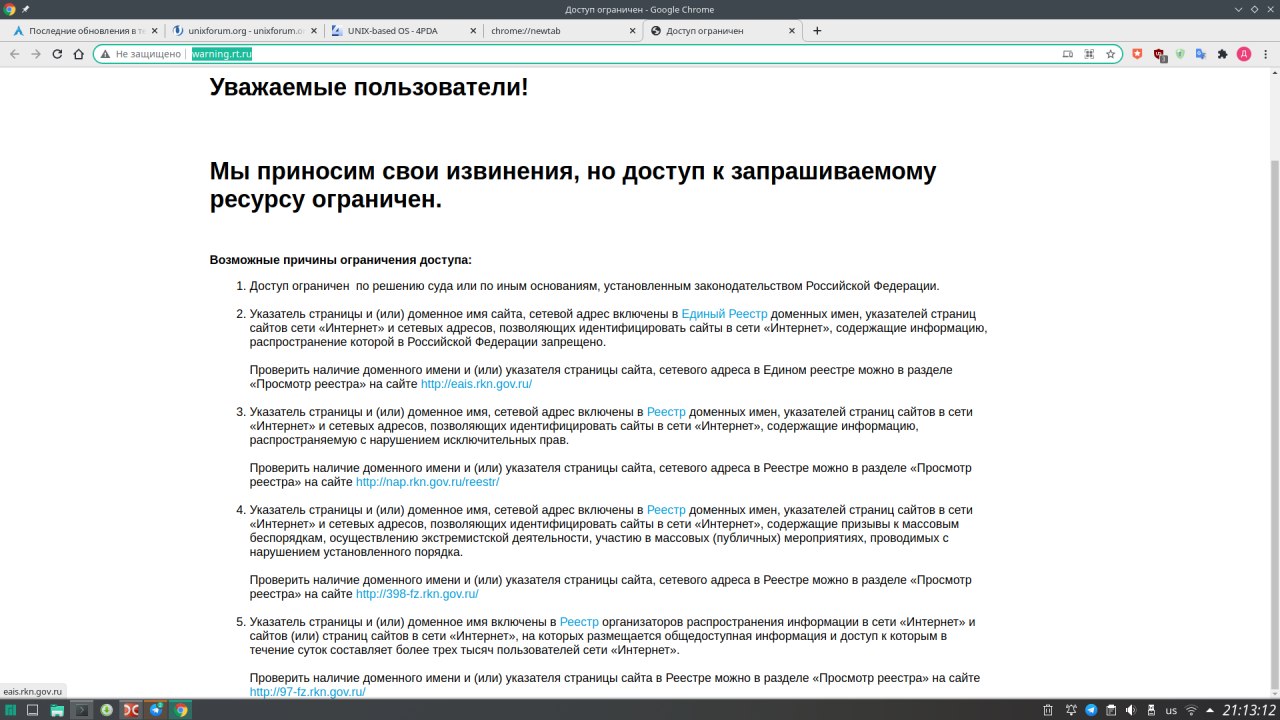Open the green download arrow app
The height and width of the screenshot is (720, 1280).
(107, 710)
